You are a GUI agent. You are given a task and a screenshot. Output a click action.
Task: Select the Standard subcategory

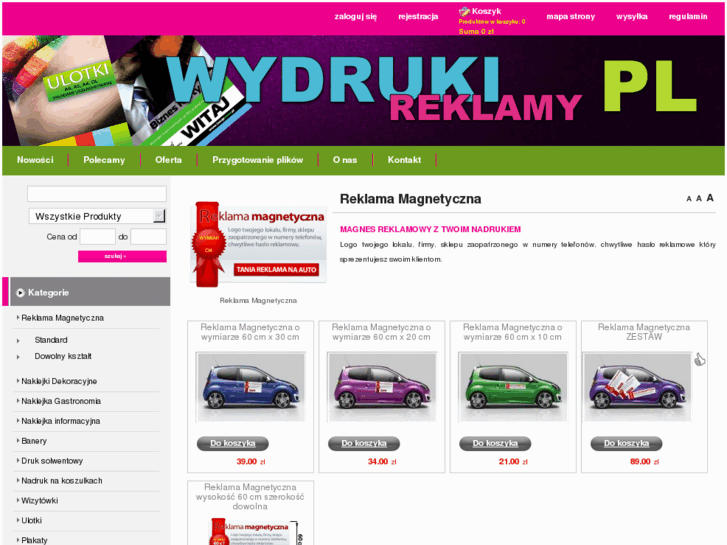point(51,340)
